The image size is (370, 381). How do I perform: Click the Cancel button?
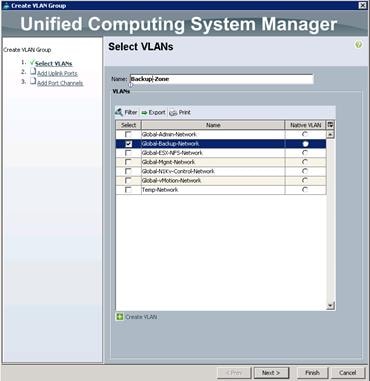348,373
